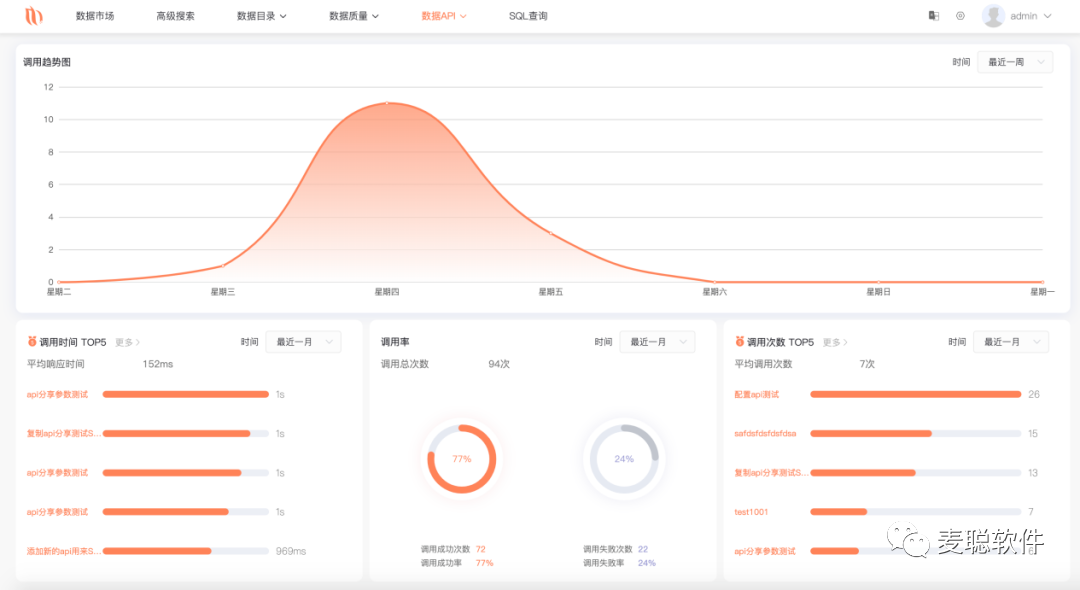Open 复制api分享测试S... in 调用时间 list
Viewport: 1080px width, 590px height.
coord(63,434)
